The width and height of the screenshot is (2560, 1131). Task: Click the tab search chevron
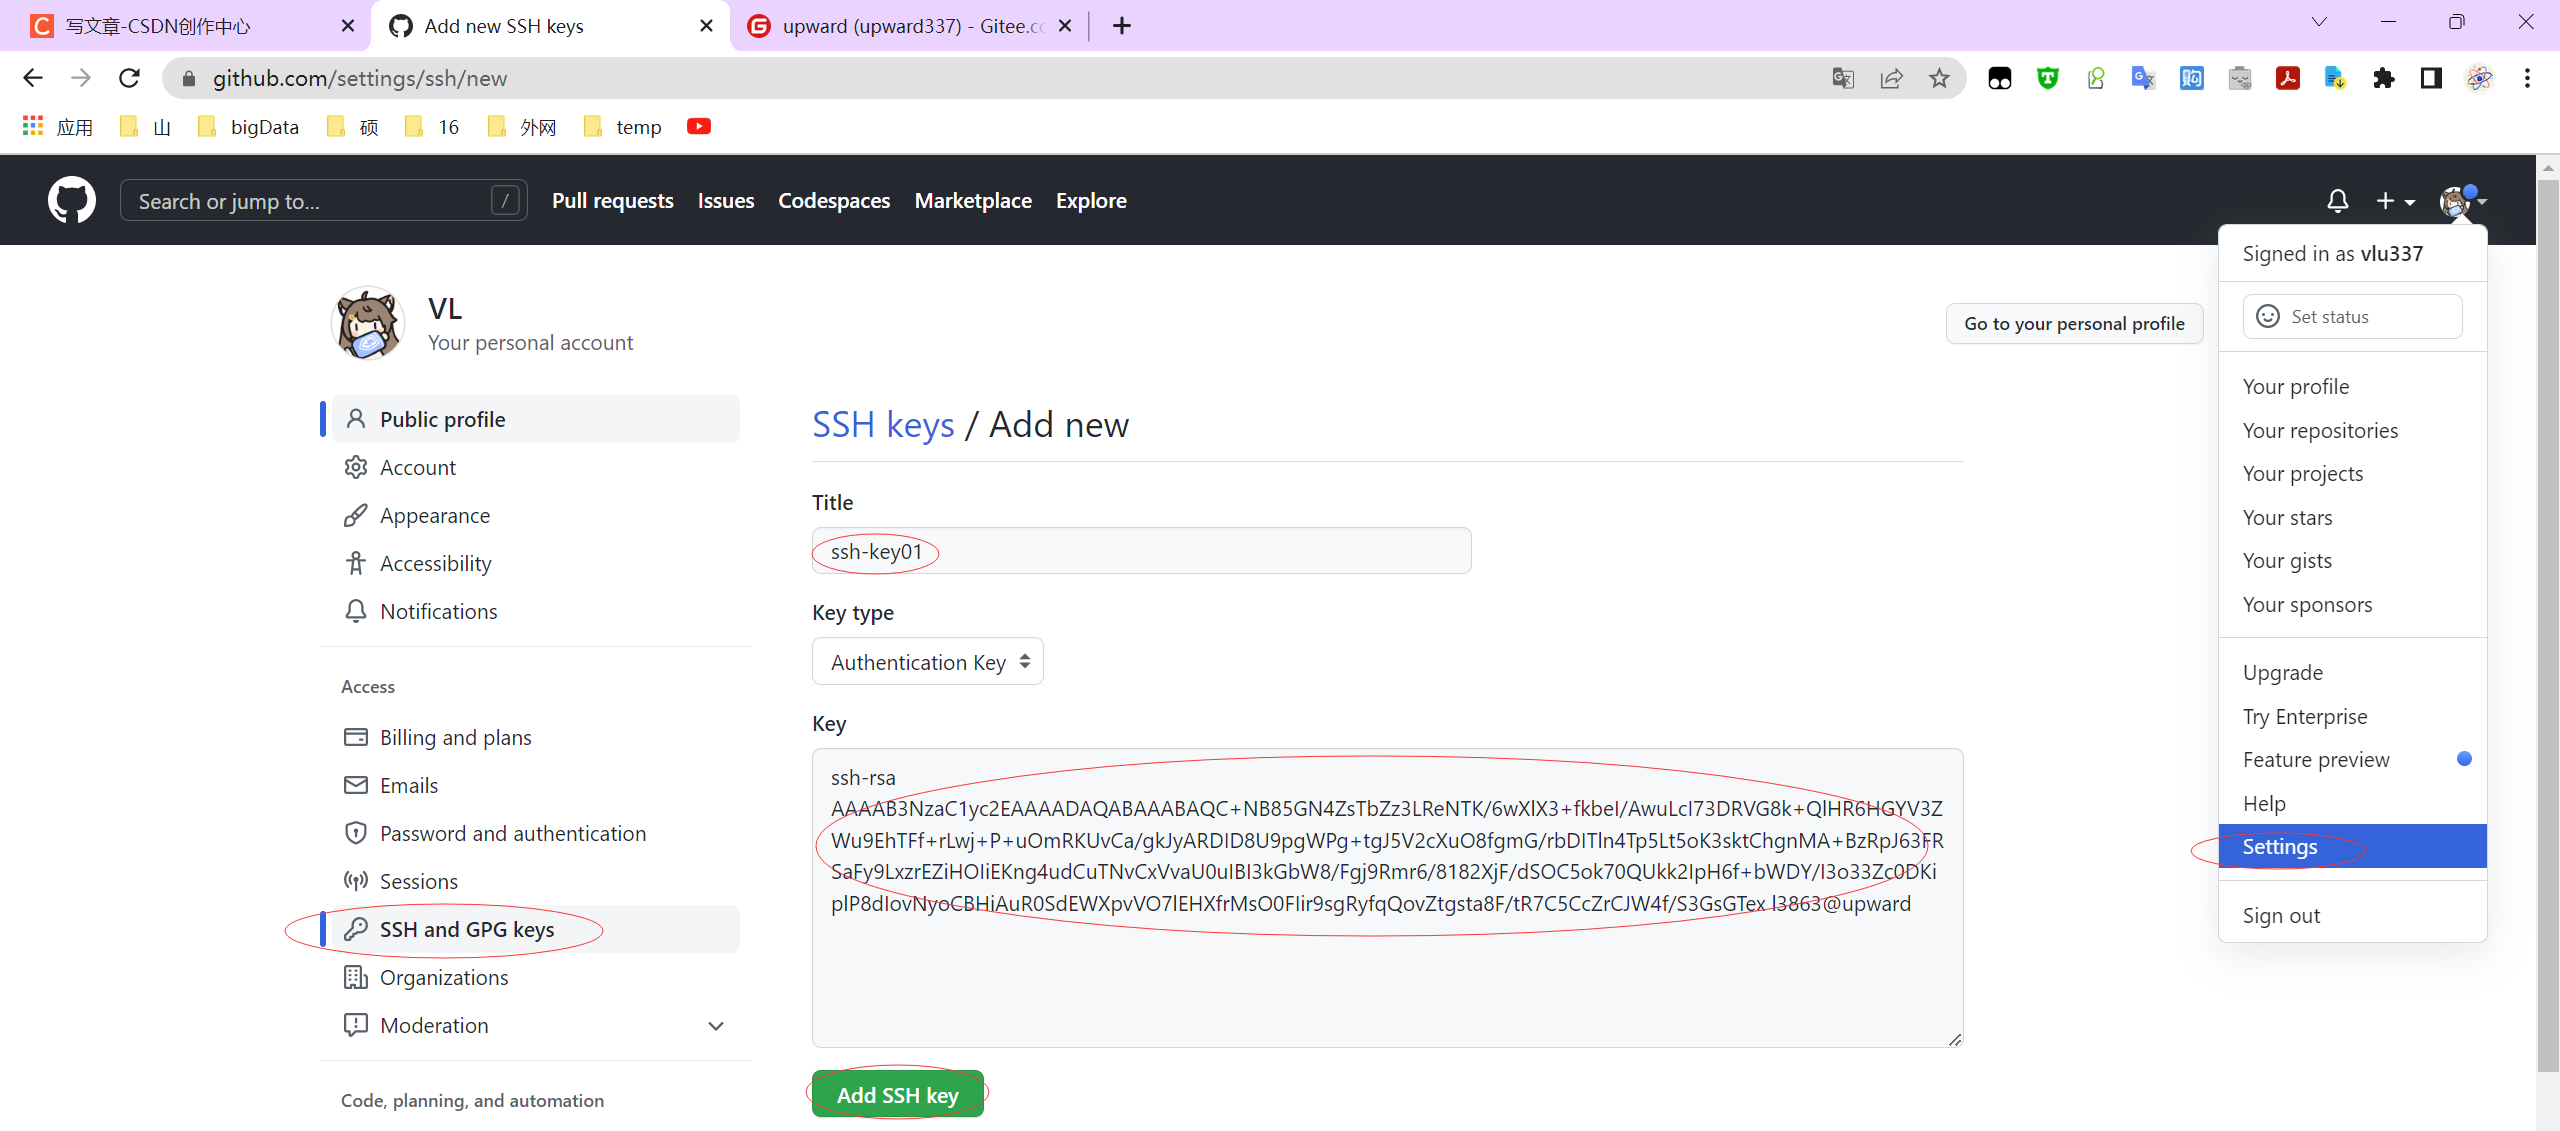coord(2319,22)
